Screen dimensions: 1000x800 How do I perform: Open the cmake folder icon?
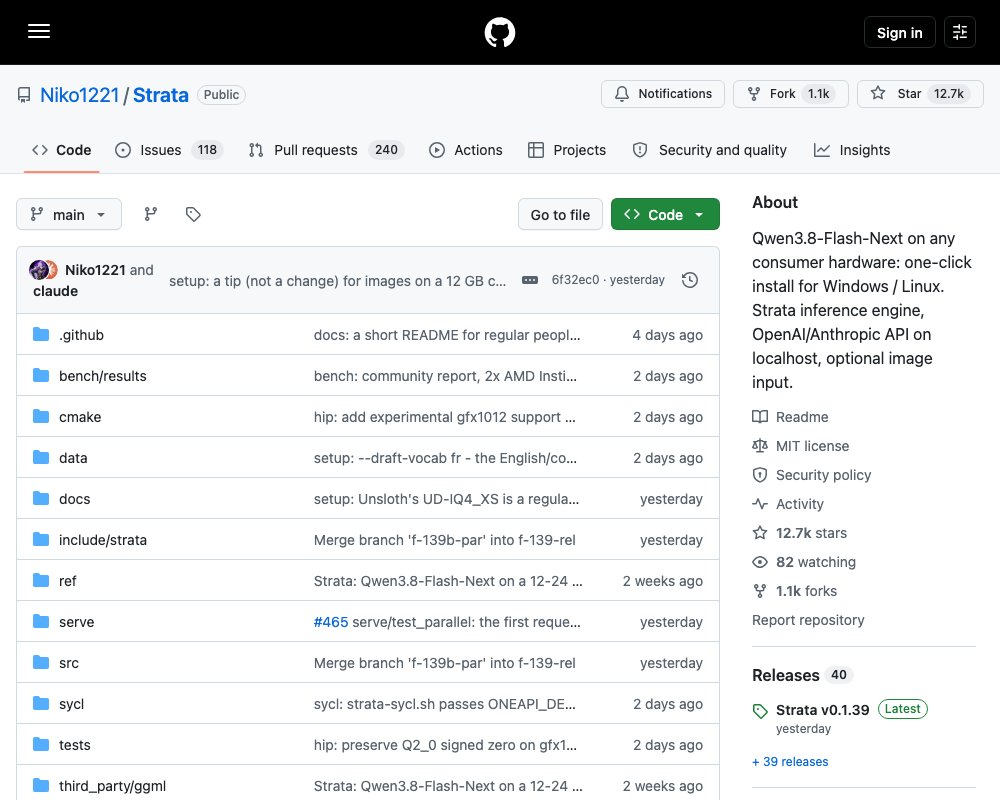click(41, 417)
